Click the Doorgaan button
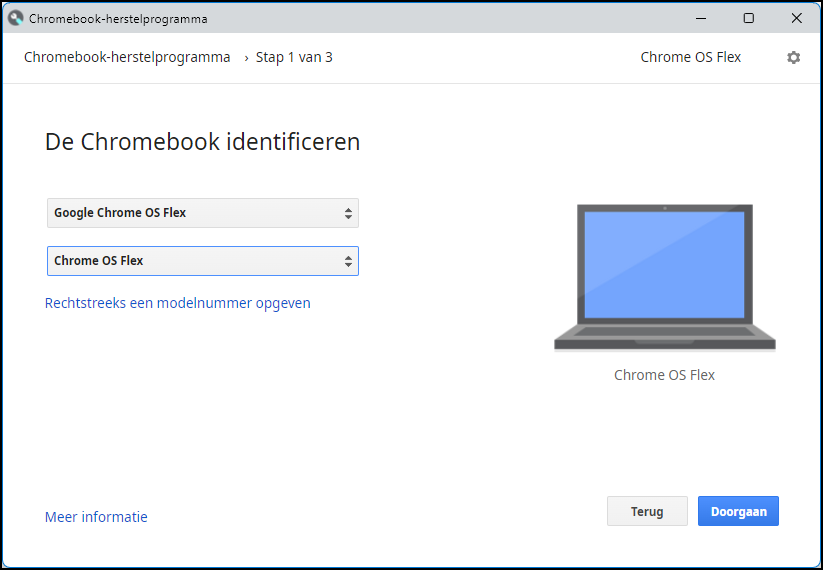 (x=738, y=511)
